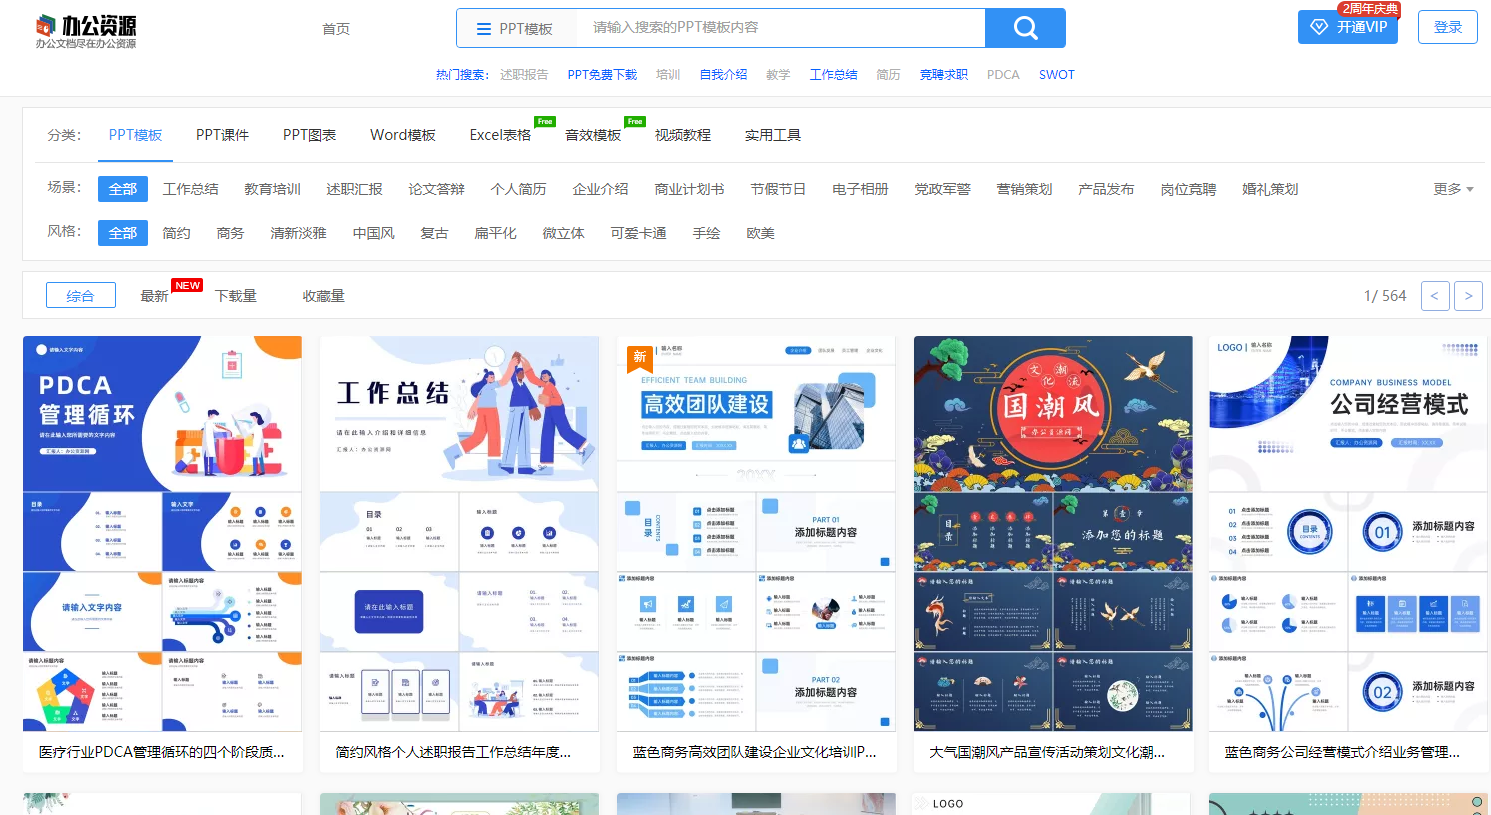Click the 办公资源 site logo
Image resolution: width=1491 pixels, height=815 pixels.
tap(86, 30)
